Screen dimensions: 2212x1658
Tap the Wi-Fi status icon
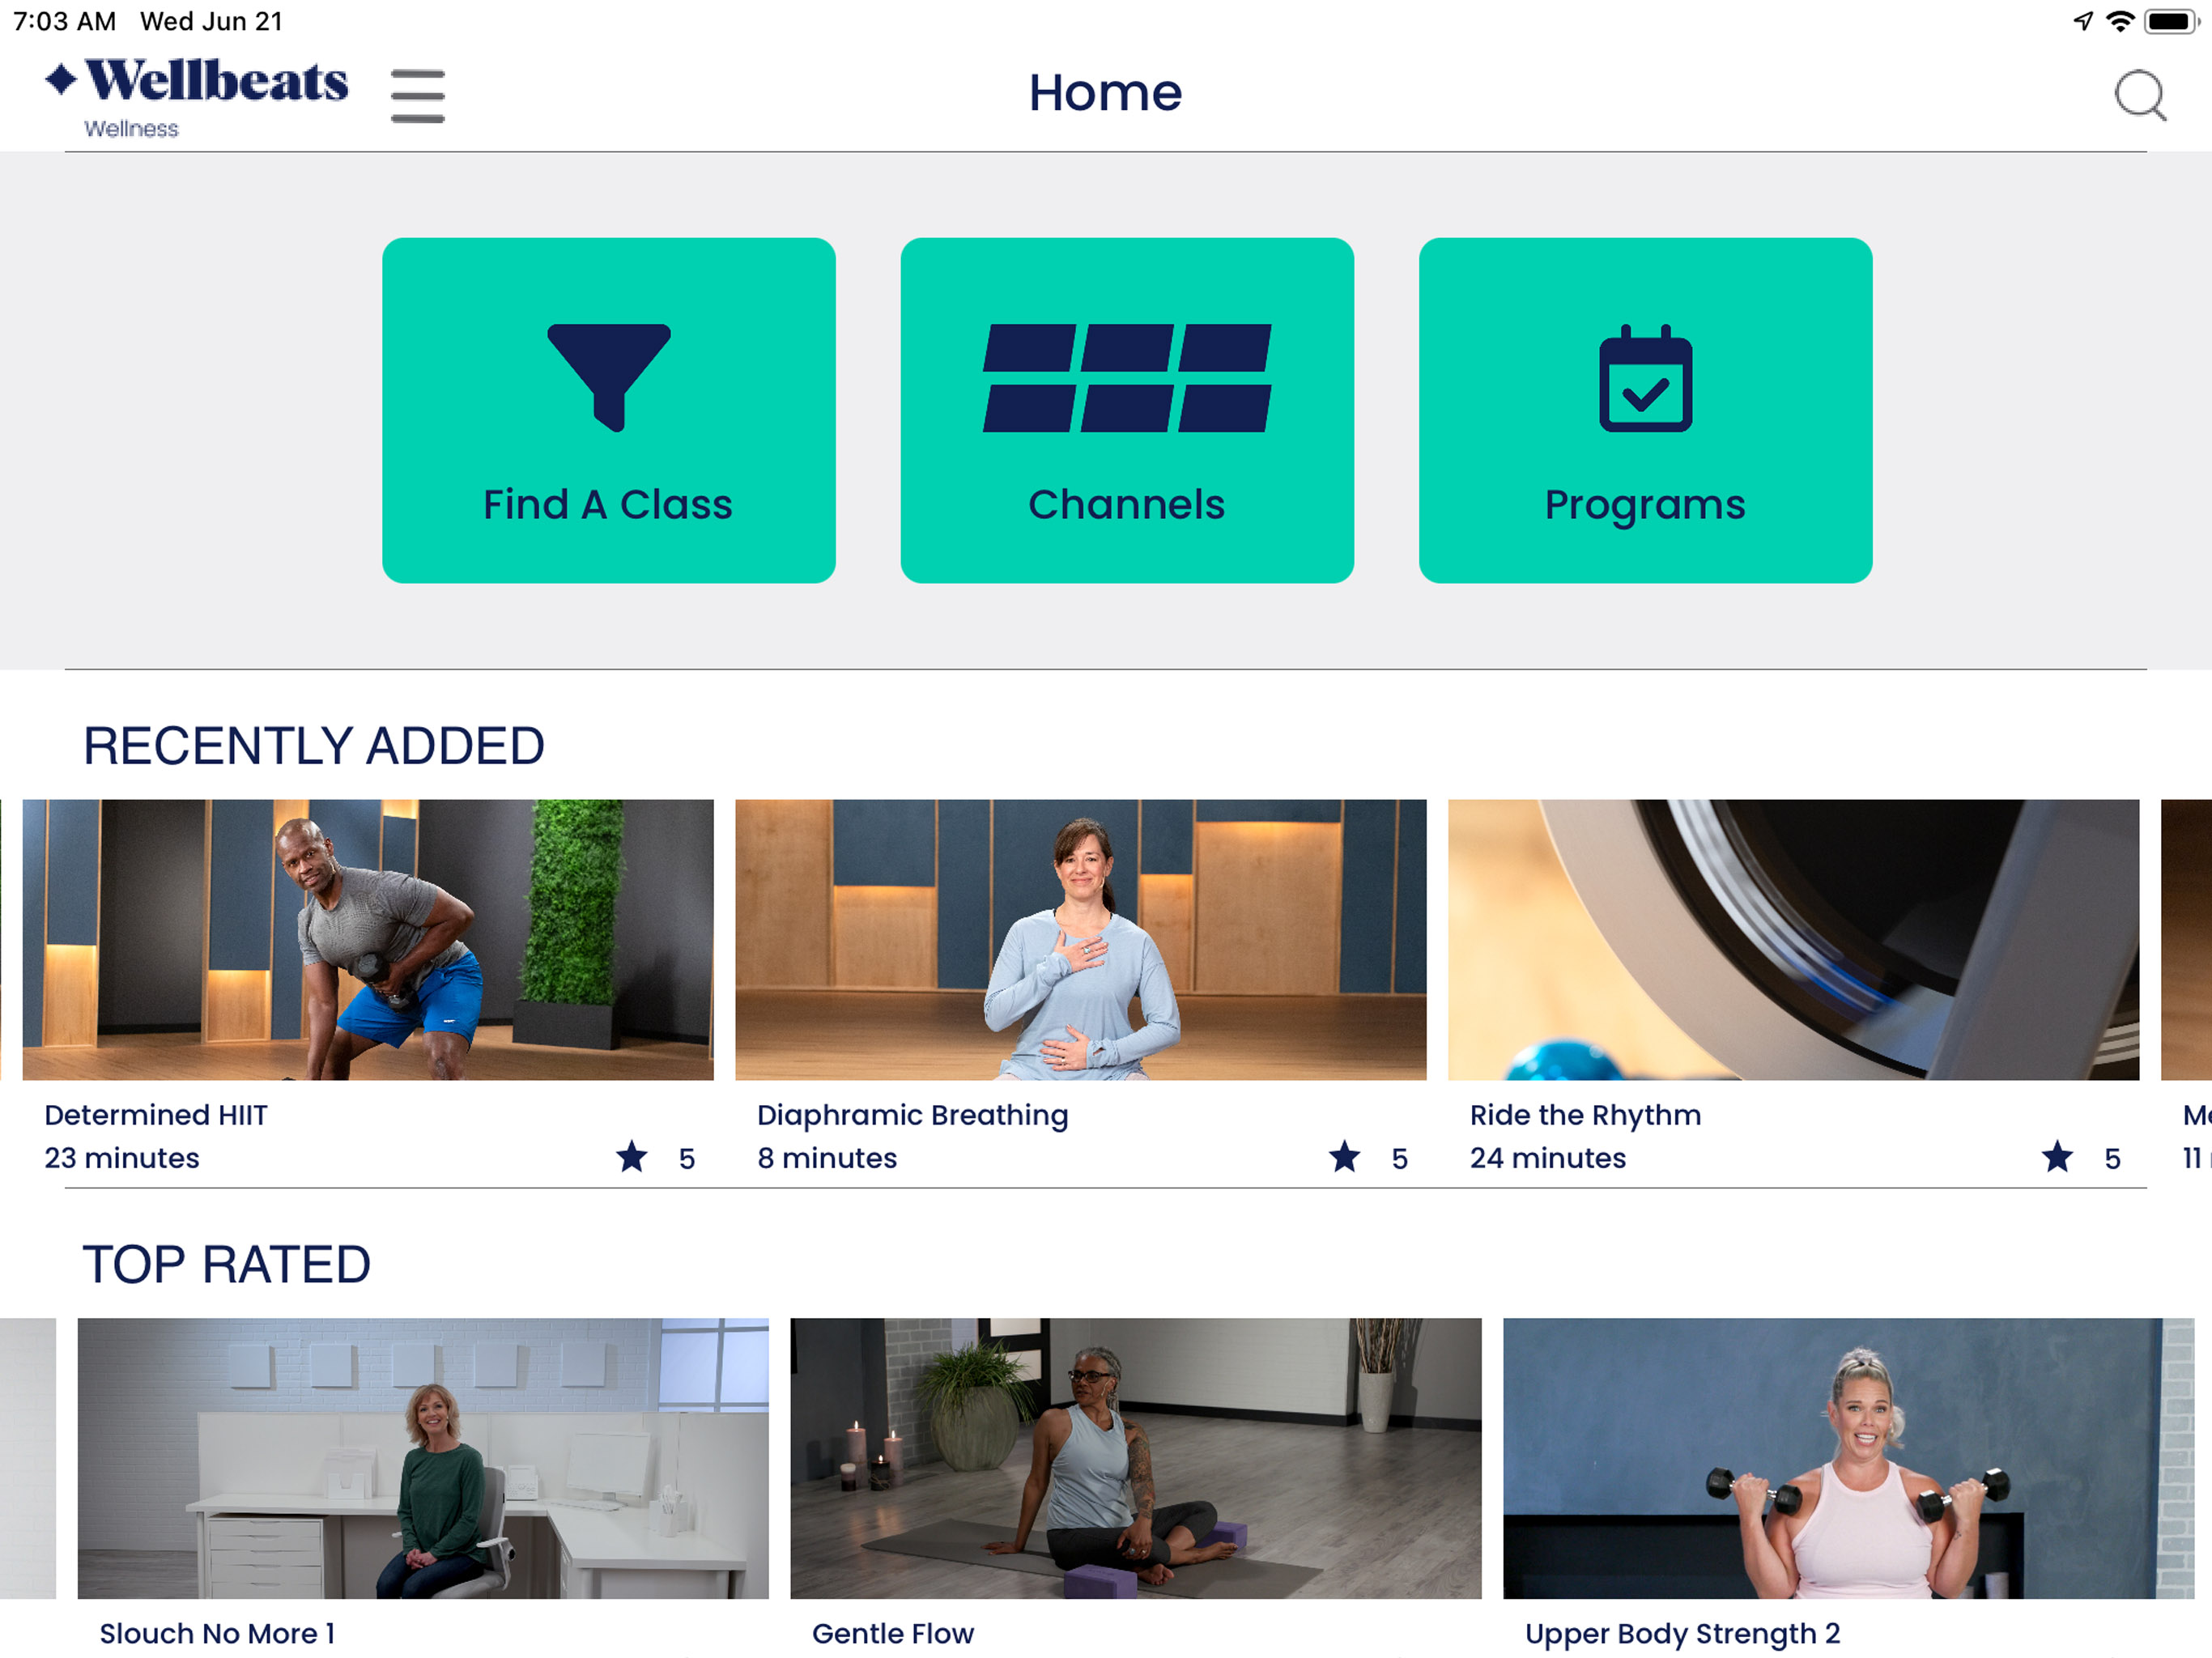tap(2120, 21)
